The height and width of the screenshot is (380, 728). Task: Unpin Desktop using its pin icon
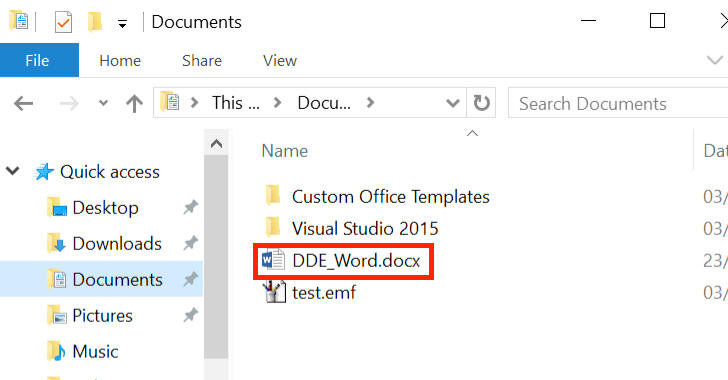coord(190,207)
